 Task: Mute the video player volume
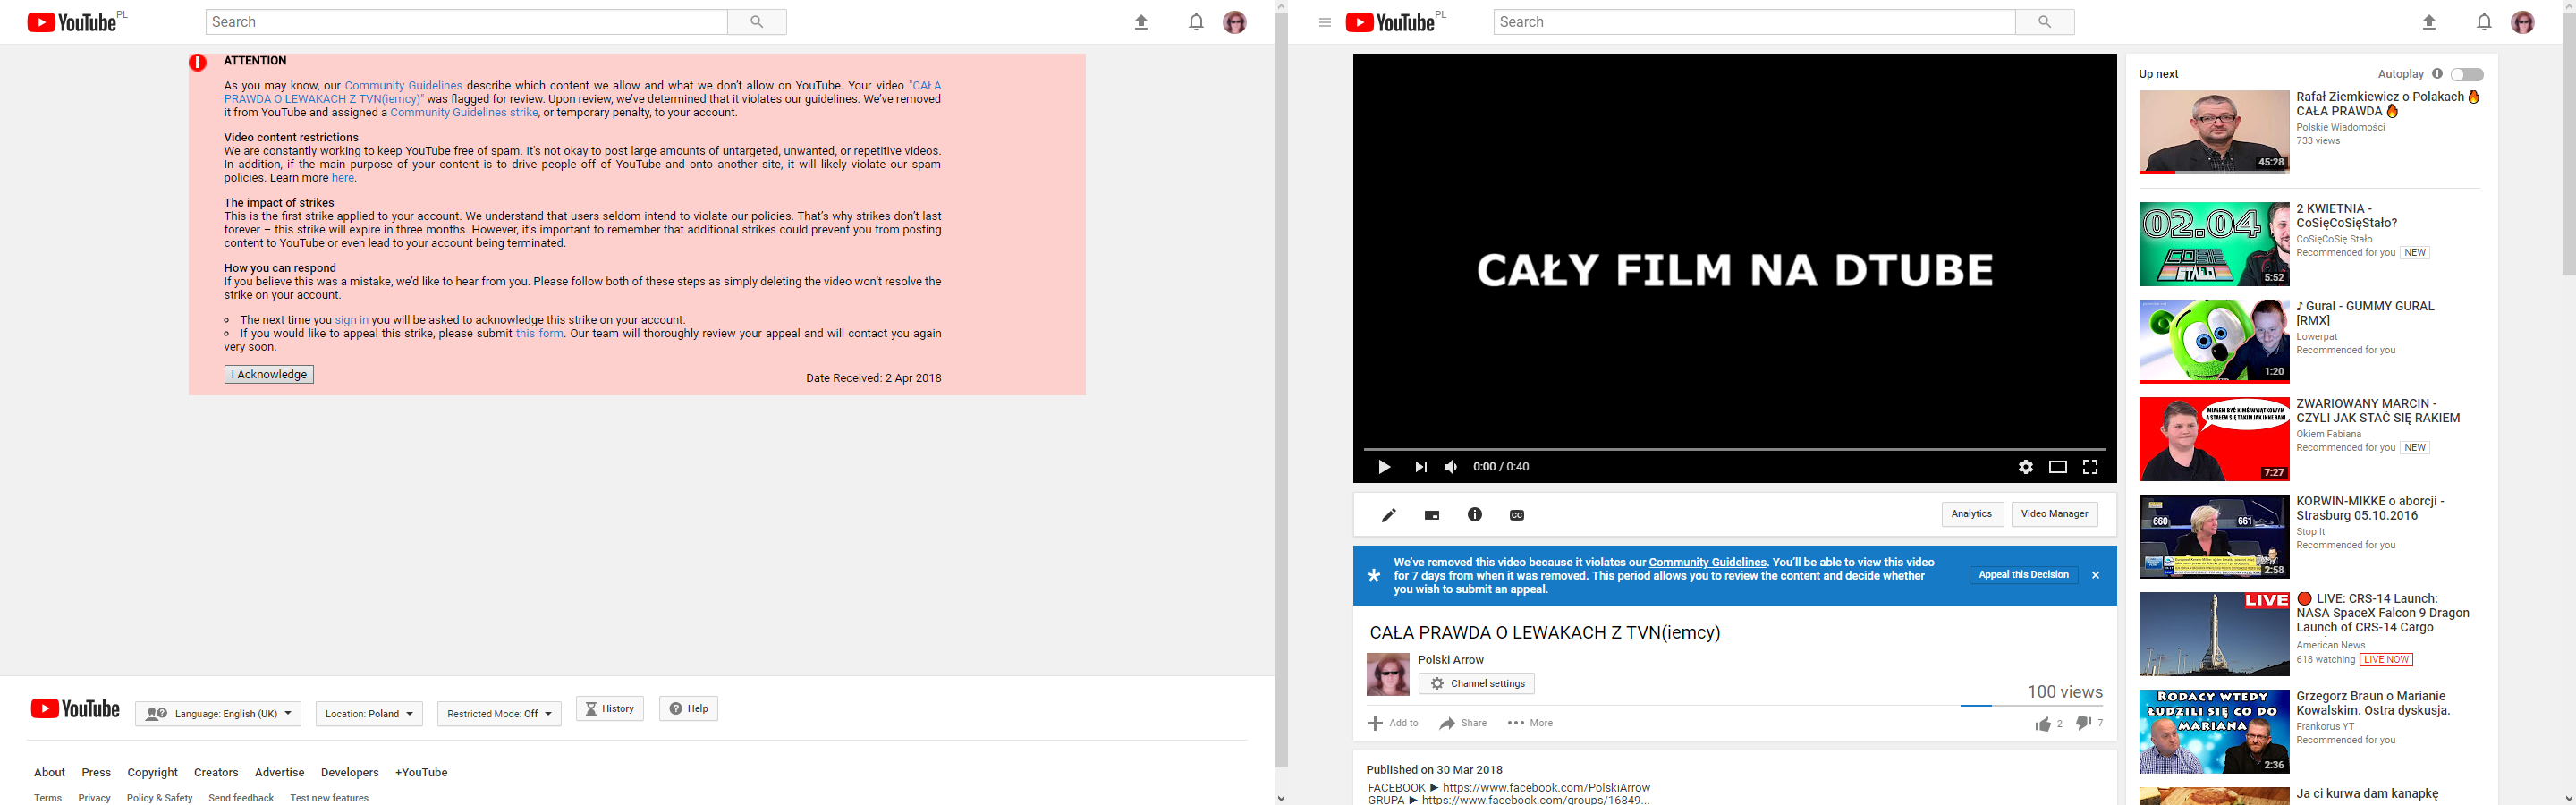[1451, 467]
